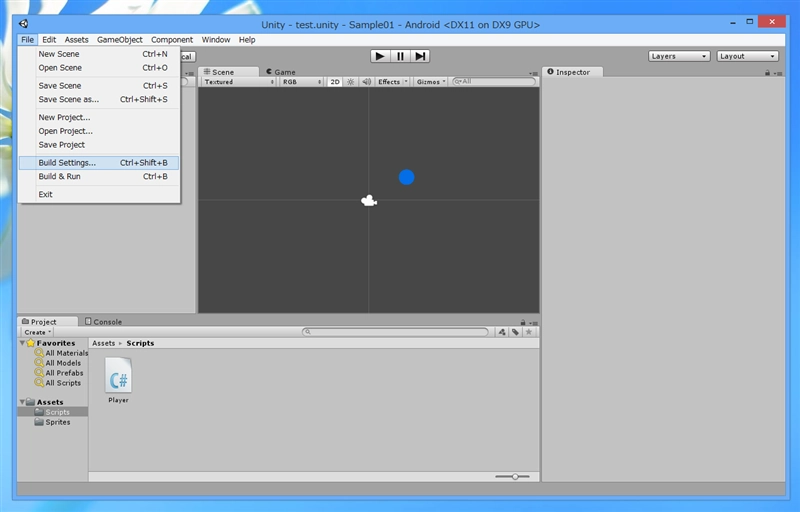Save search star icon in Project panel
Viewport: 800px width, 512px height.
click(529, 332)
